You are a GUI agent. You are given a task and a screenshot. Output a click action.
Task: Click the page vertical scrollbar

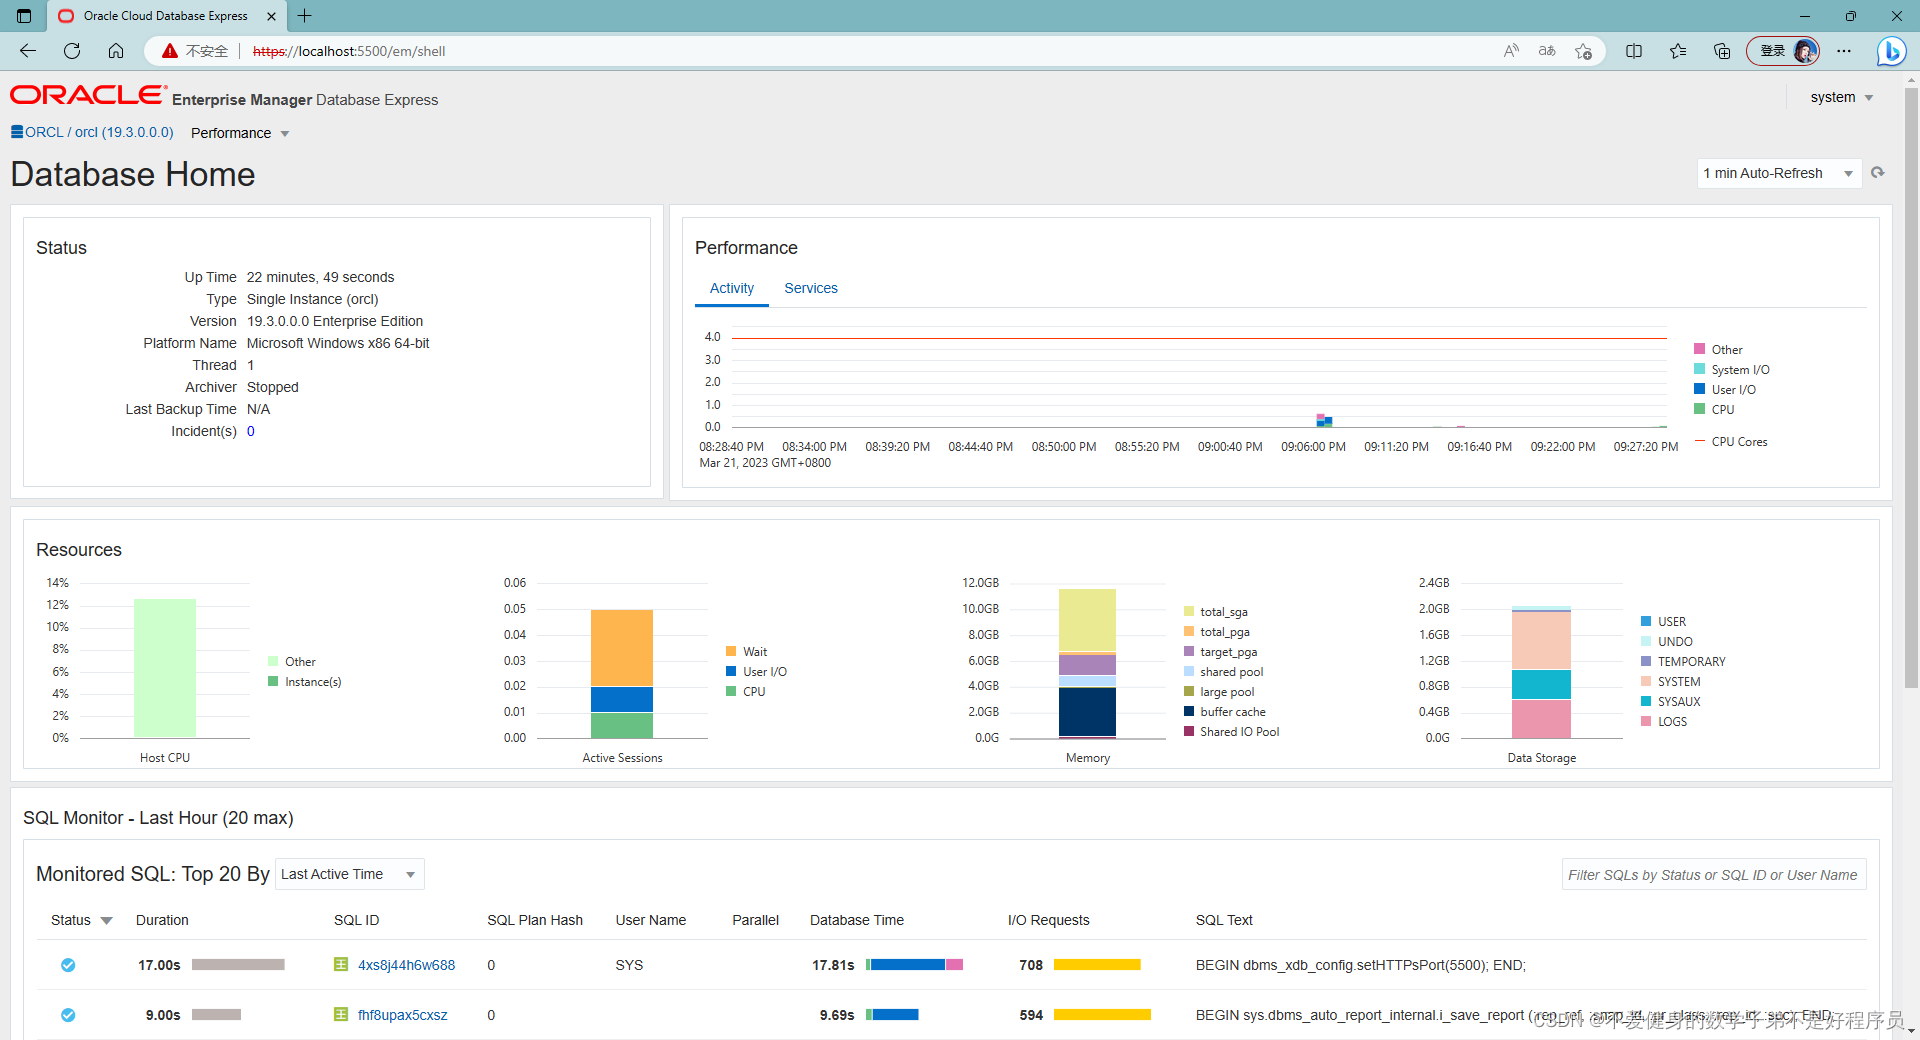(x=1911, y=388)
